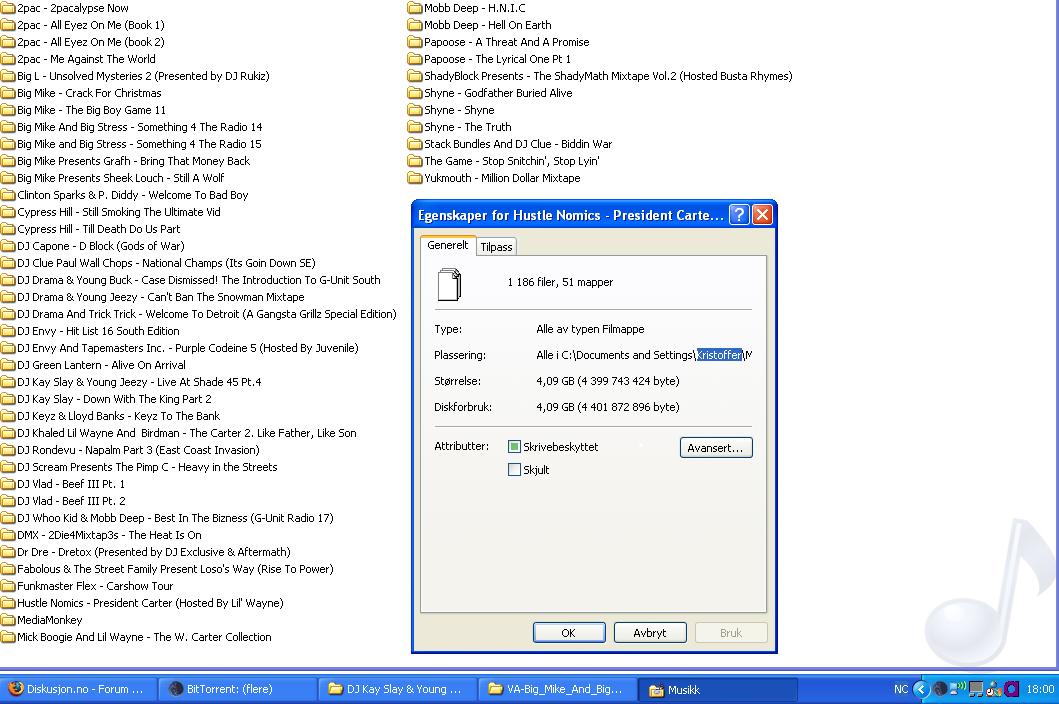Select folder icon for Shyne - The Truth
1059x704 pixels.
point(415,127)
